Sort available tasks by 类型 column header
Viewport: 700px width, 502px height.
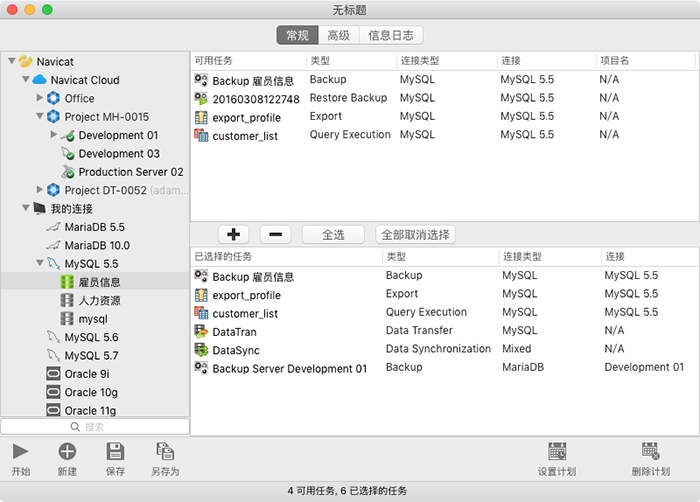tap(351, 61)
